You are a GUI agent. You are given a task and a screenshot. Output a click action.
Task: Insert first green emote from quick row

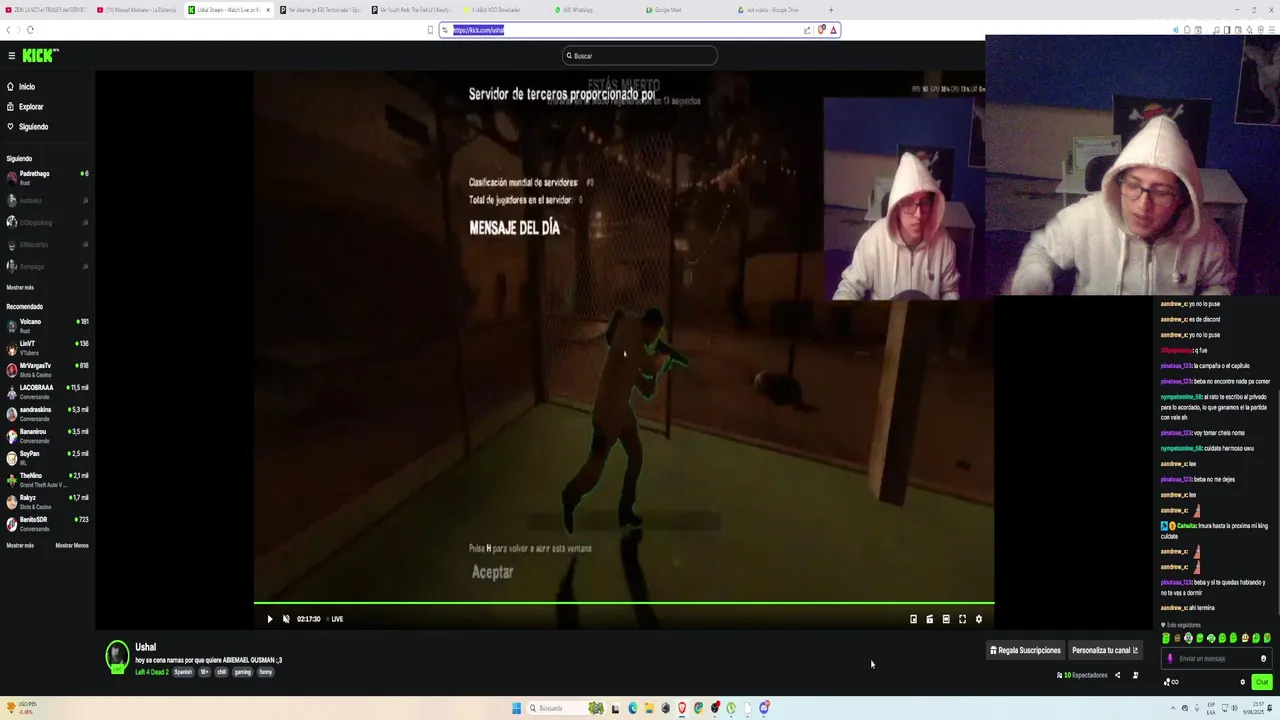[x=1166, y=638]
